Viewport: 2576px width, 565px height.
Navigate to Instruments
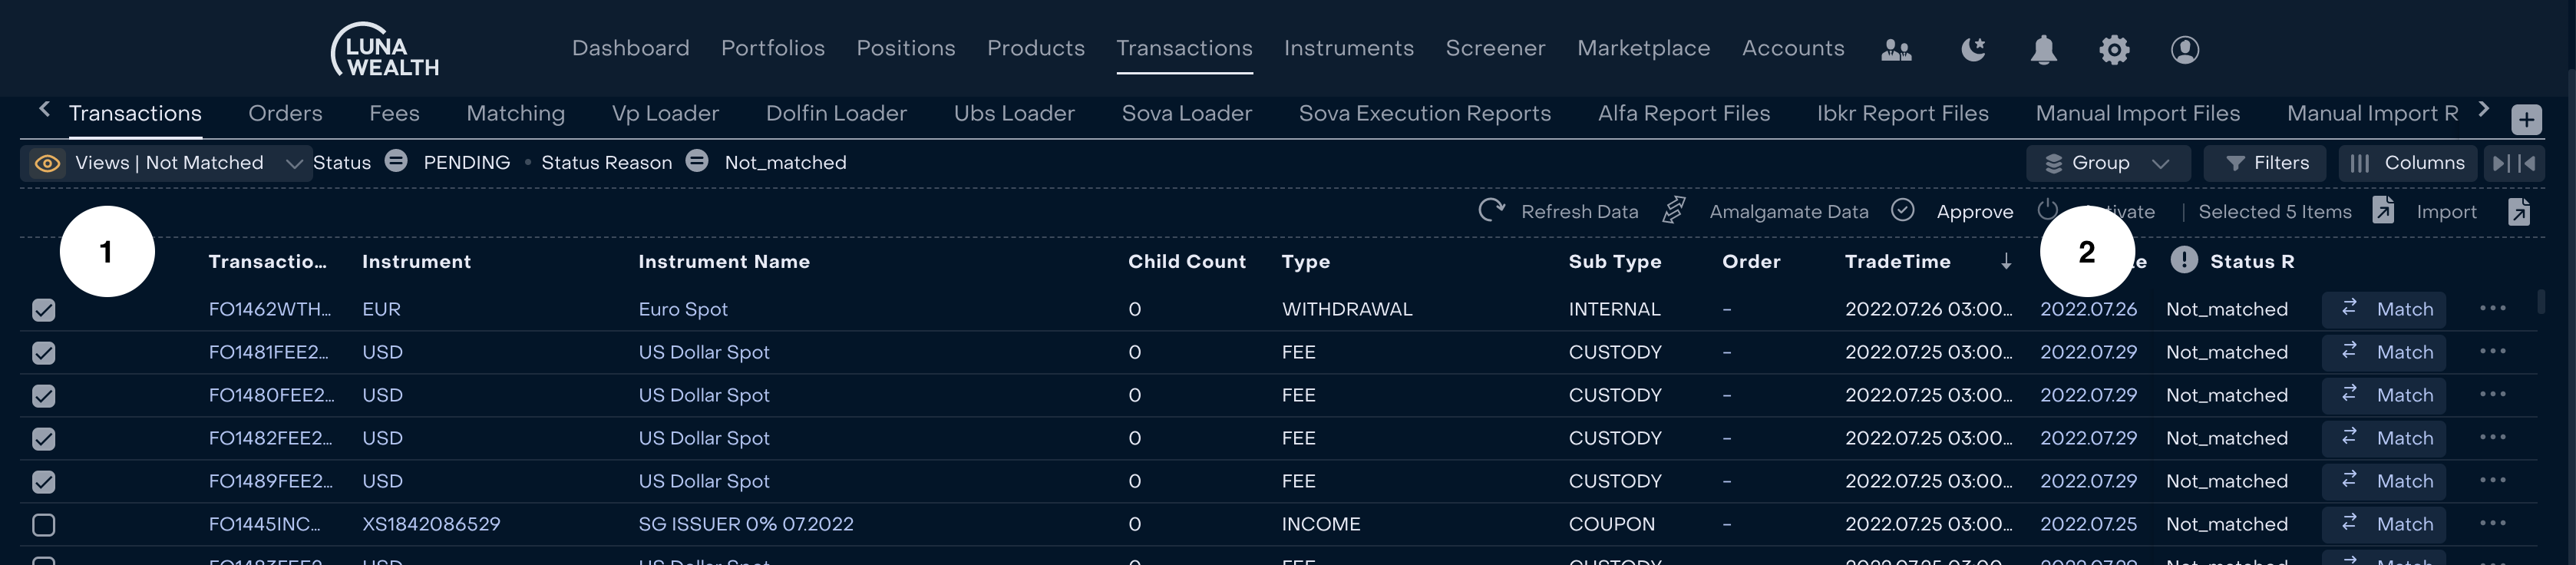click(x=1349, y=48)
